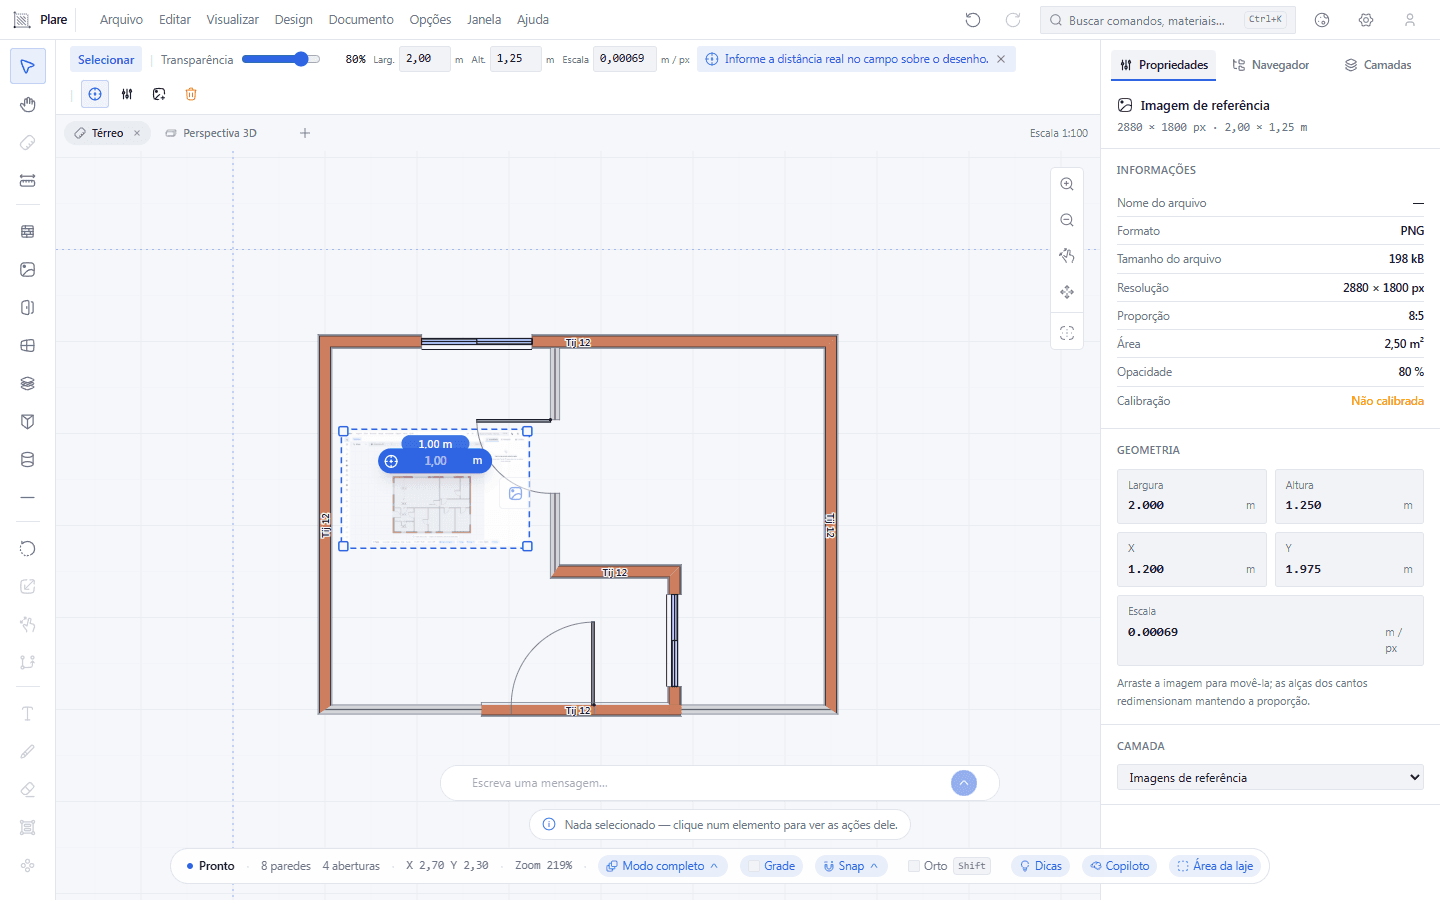1440x900 pixels.
Task: Select the cylinder column tool
Action: pyautogui.click(x=28, y=460)
